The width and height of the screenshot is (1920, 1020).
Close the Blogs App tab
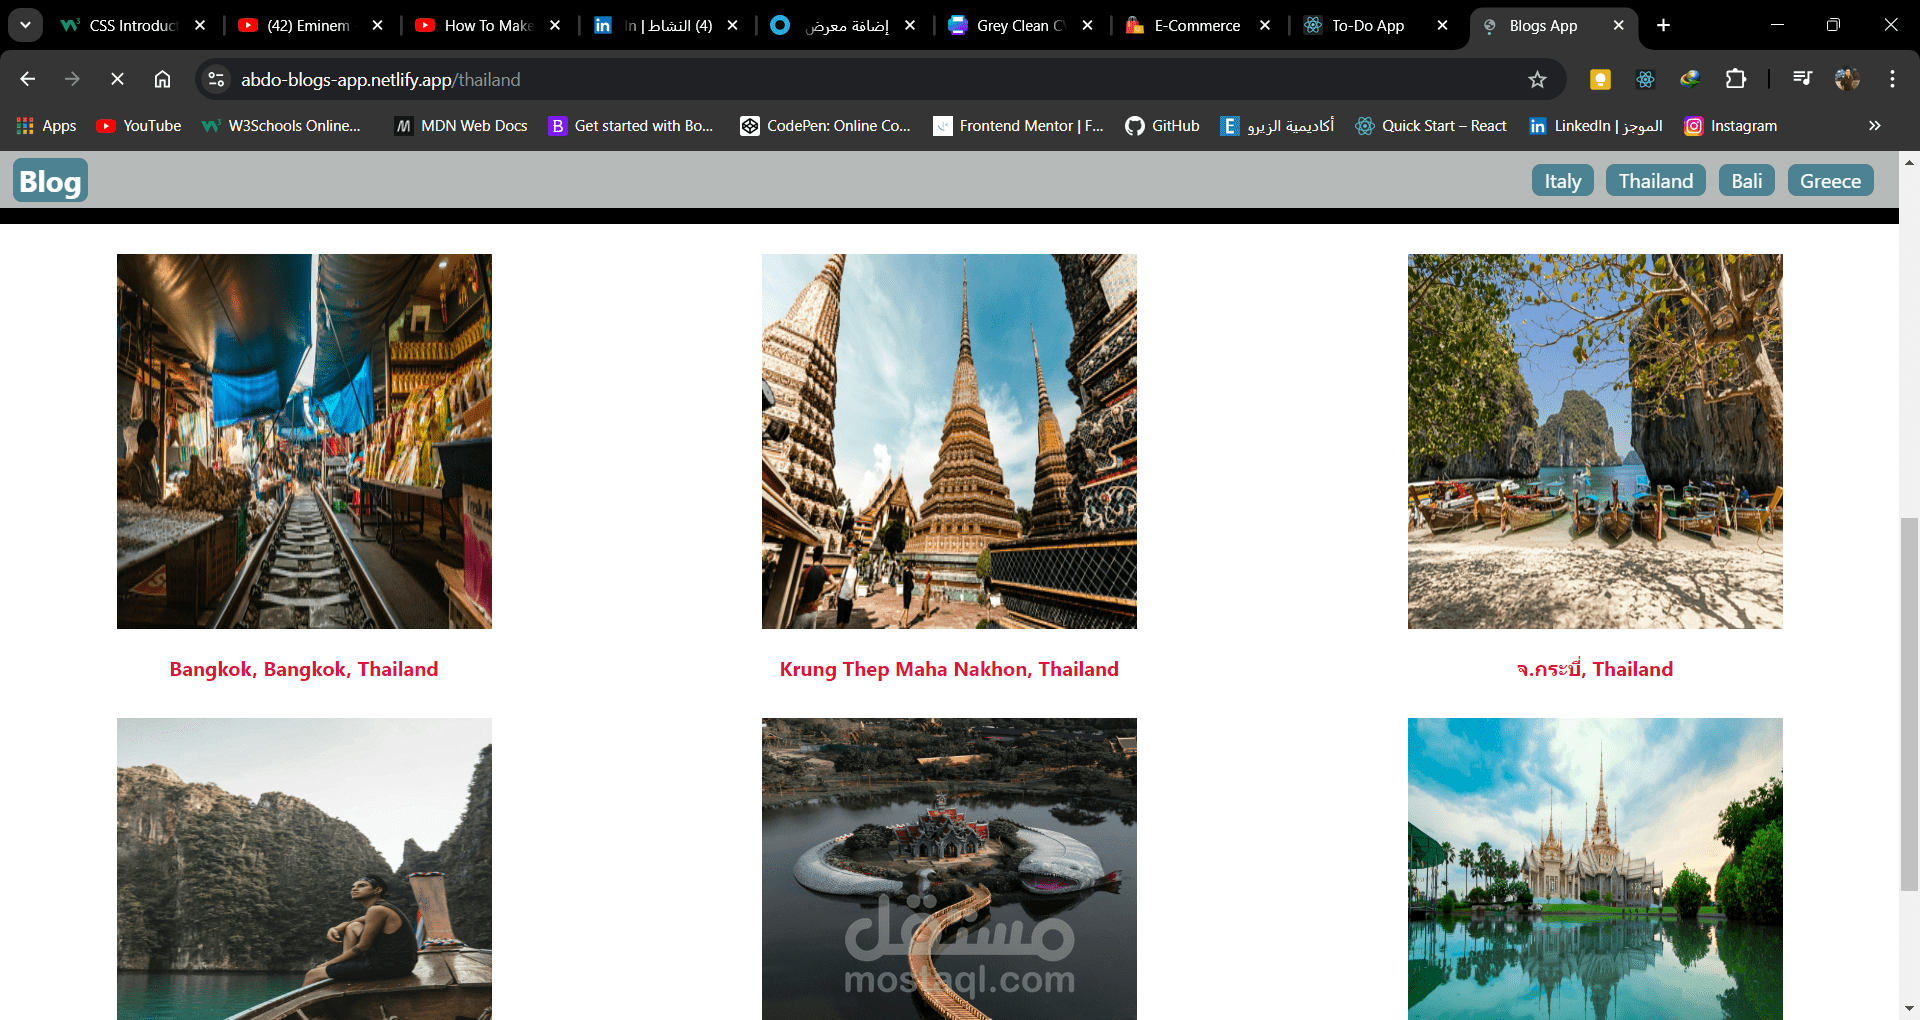point(1619,25)
